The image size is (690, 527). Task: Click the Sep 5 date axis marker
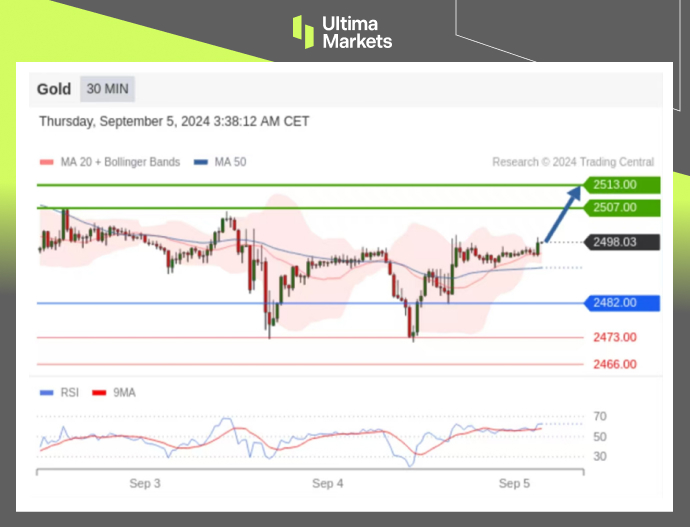515,484
